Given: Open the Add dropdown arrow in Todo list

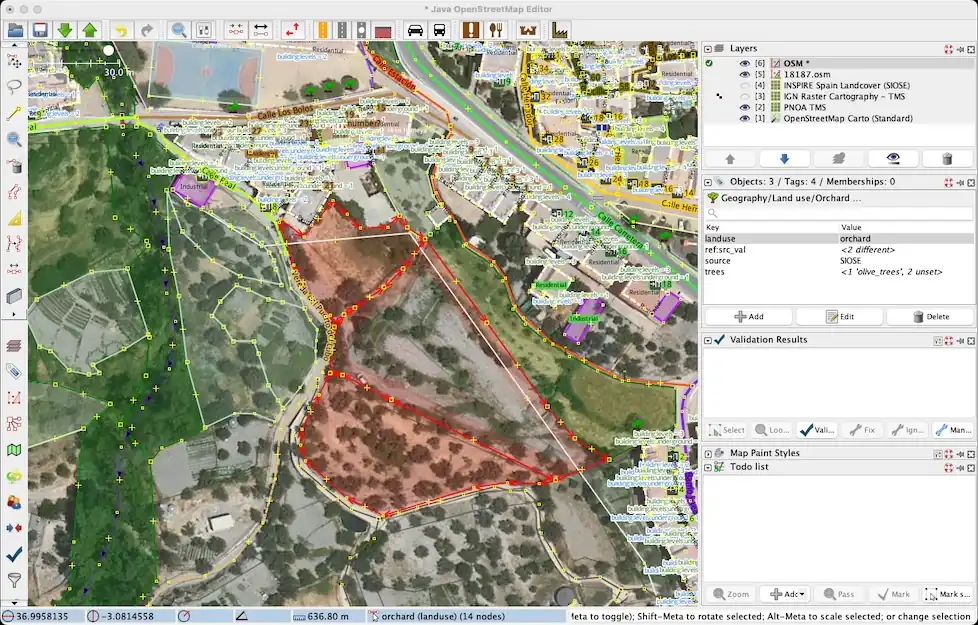Looking at the screenshot, I should 802,594.
